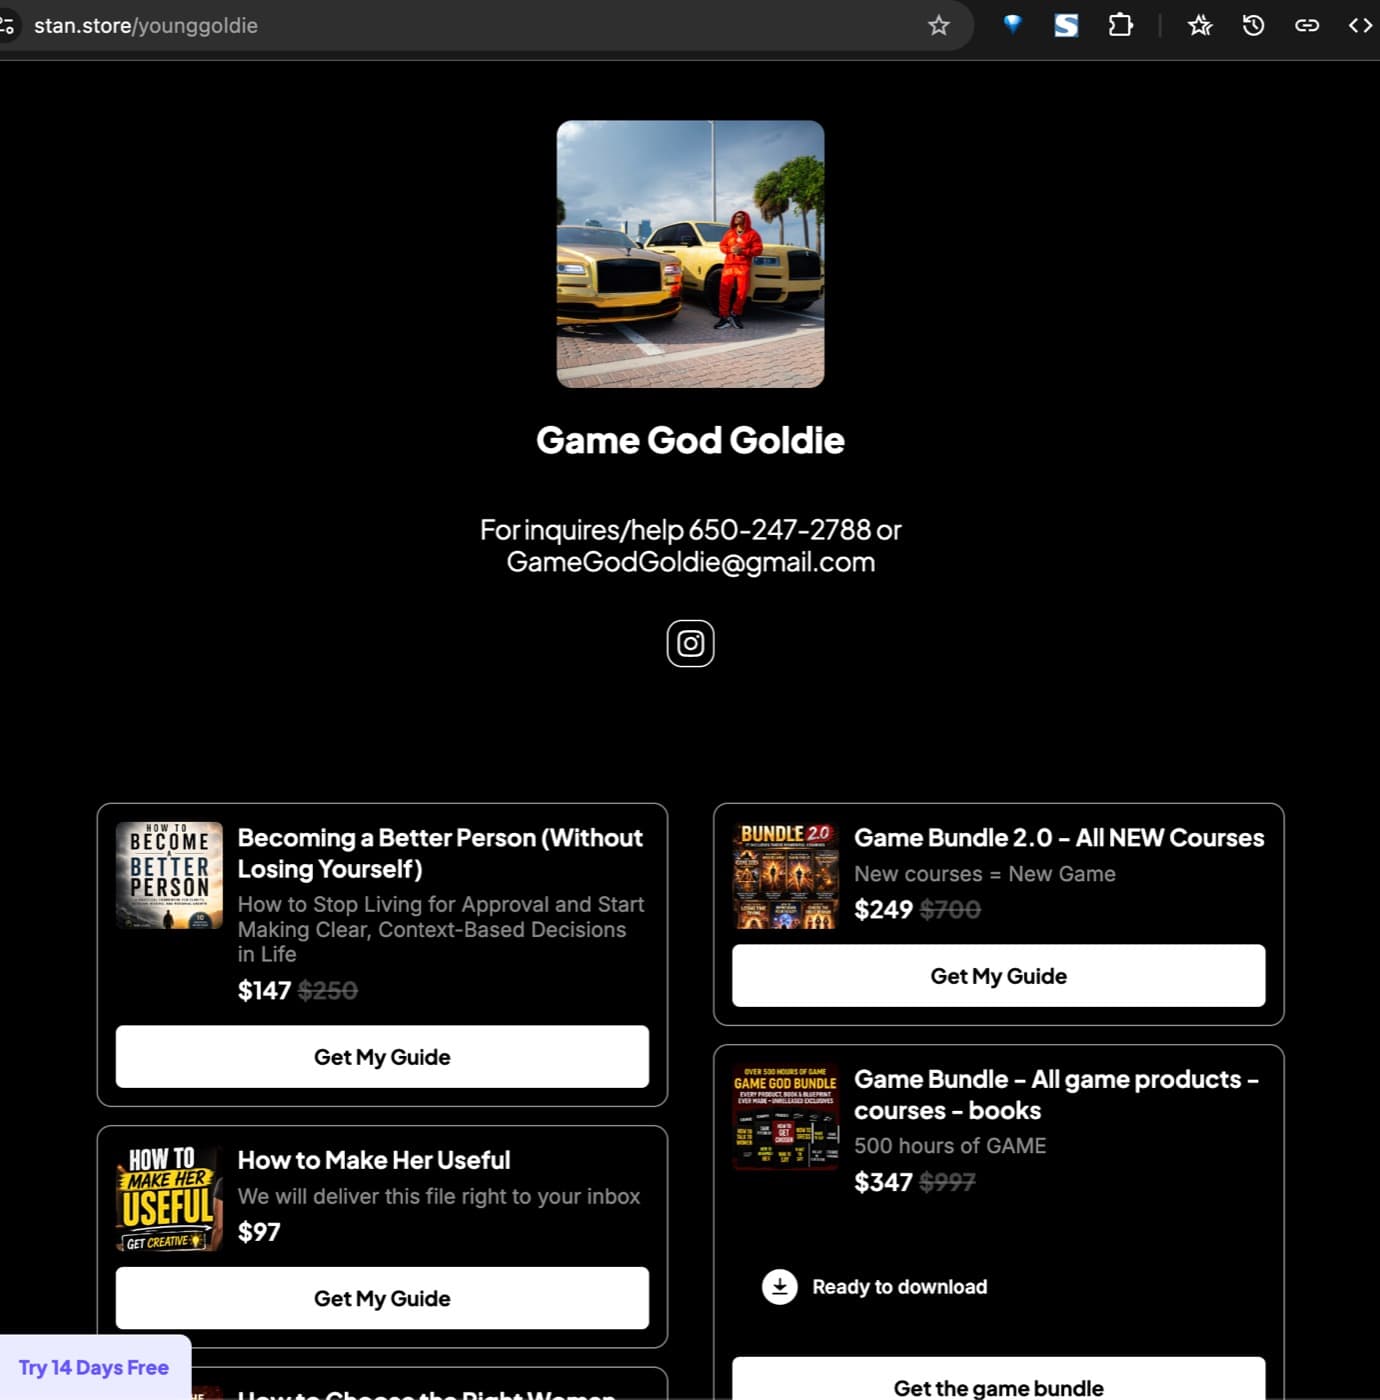1380x1400 pixels.
Task: Click the GameGodGoldie@gmail.com email text
Action: (690, 562)
